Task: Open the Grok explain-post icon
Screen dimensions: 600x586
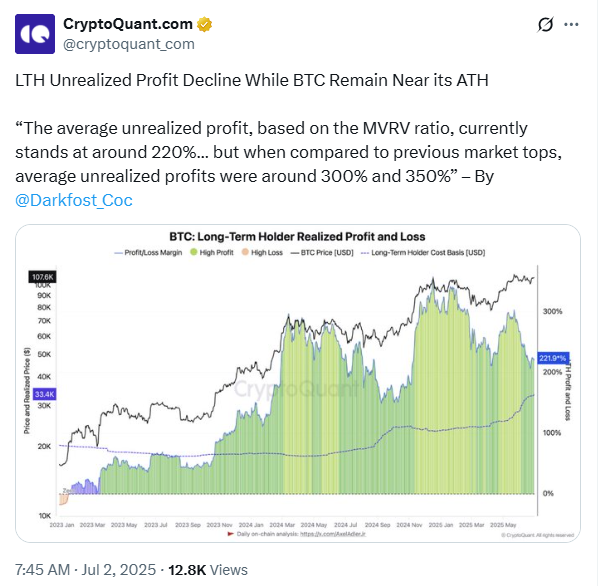Action: (546, 24)
